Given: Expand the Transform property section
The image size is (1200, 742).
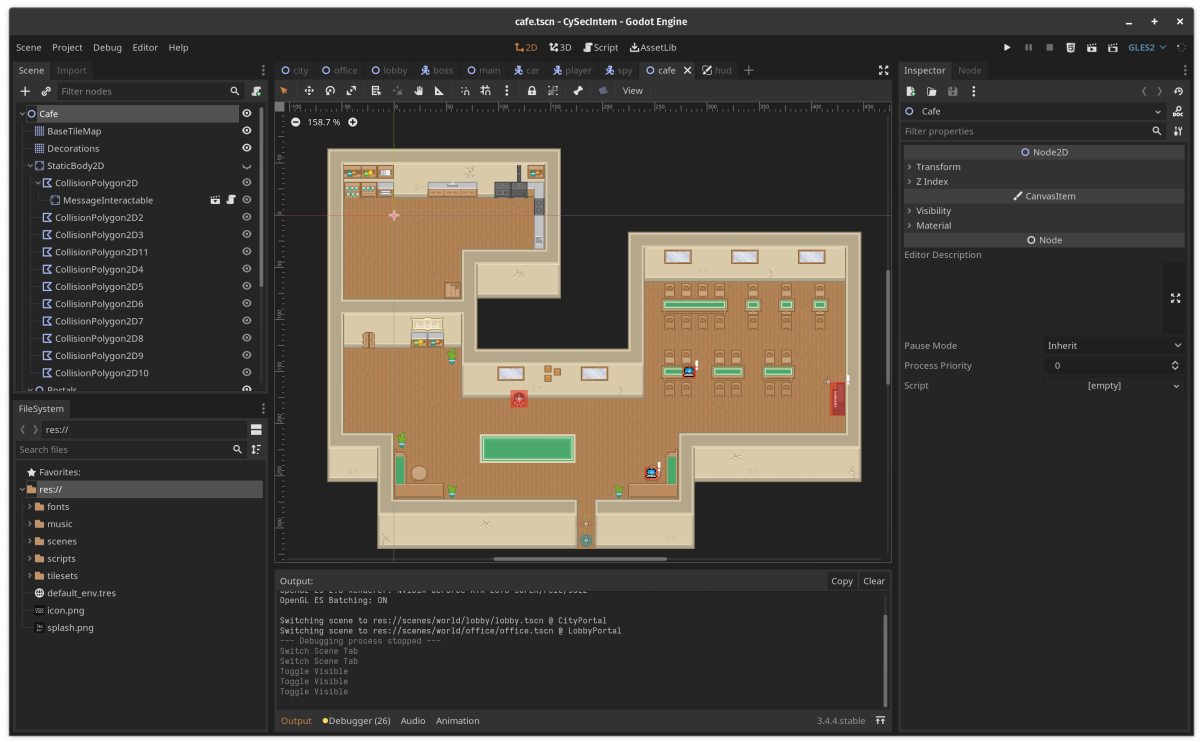Looking at the screenshot, I should 937,167.
